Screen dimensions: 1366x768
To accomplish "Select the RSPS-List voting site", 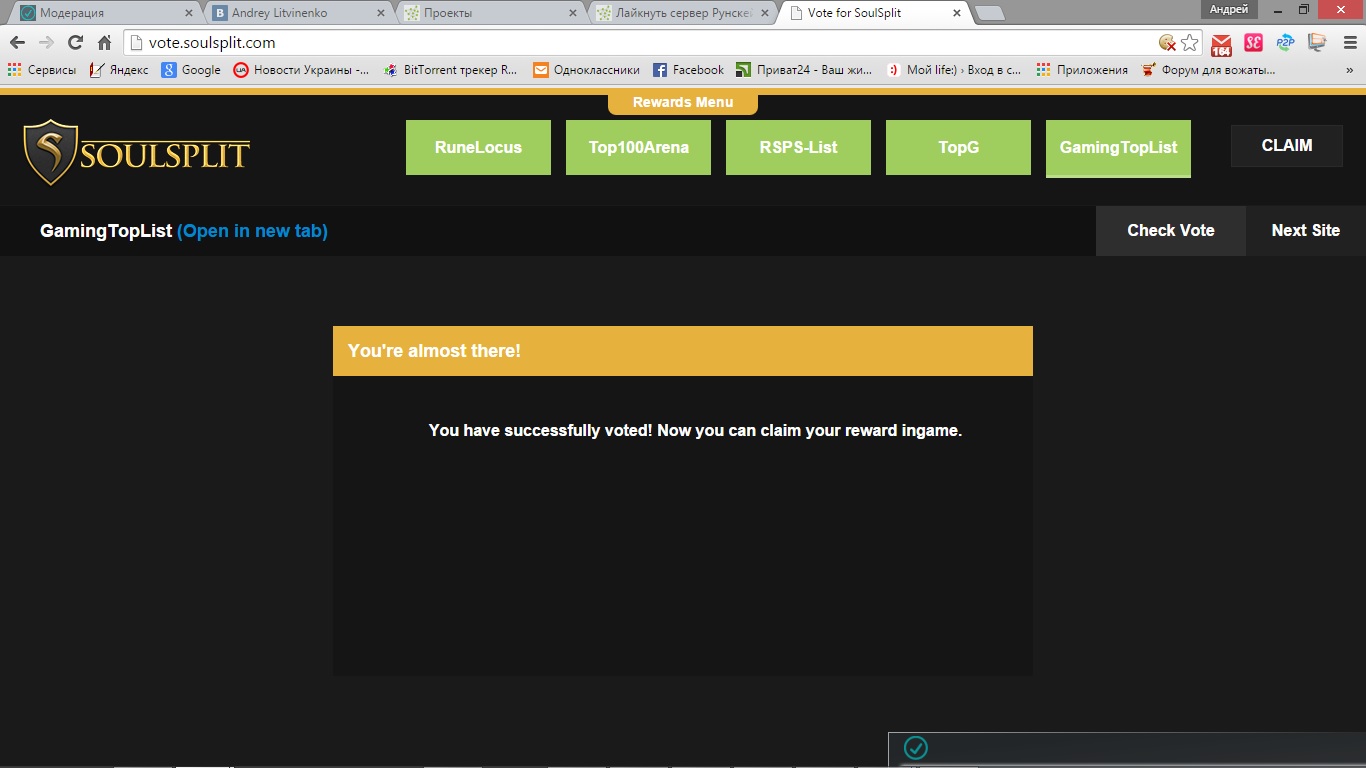I will [798, 147].
